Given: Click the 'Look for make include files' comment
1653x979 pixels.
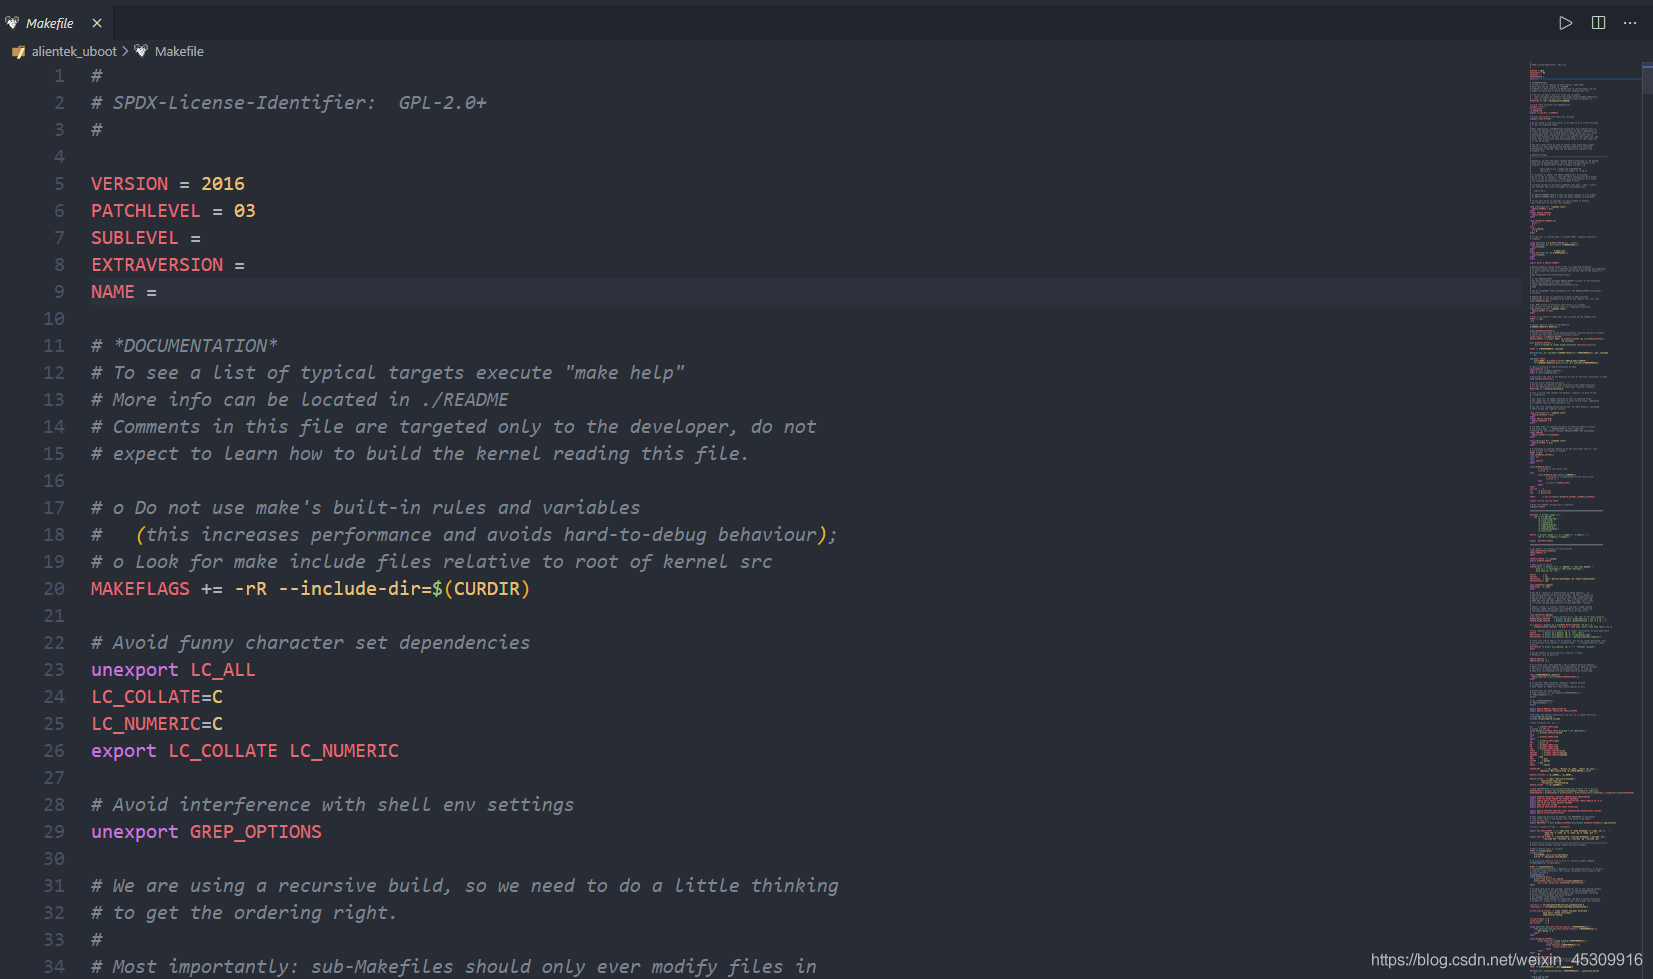Looking at the screenshot, I should [x=432, y=562].
